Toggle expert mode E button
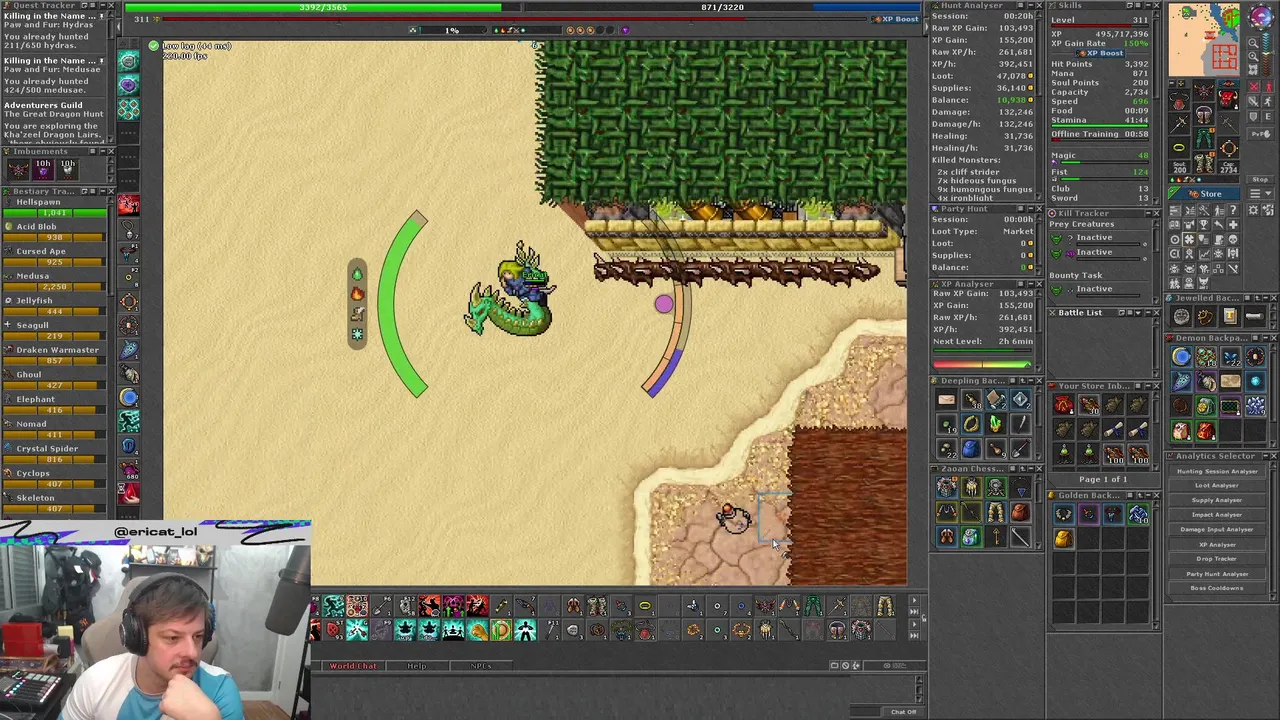This screenshot has height=720, width=1280. pos(1268,116)
